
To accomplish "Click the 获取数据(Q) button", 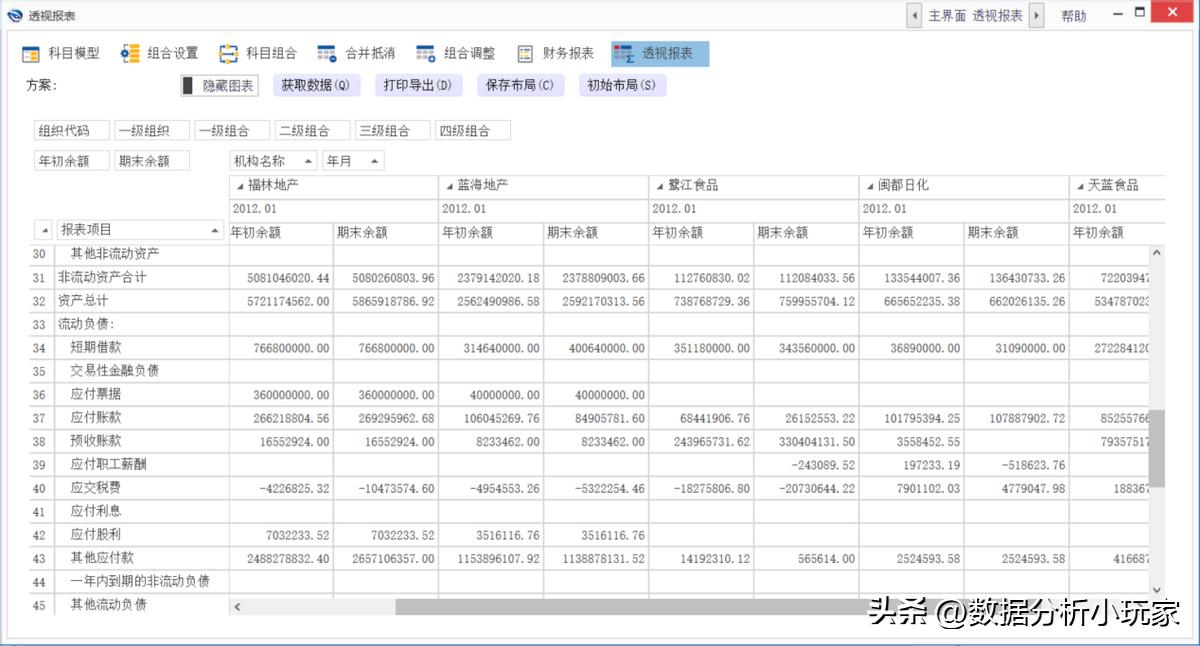I will click(x=317, y=86).
